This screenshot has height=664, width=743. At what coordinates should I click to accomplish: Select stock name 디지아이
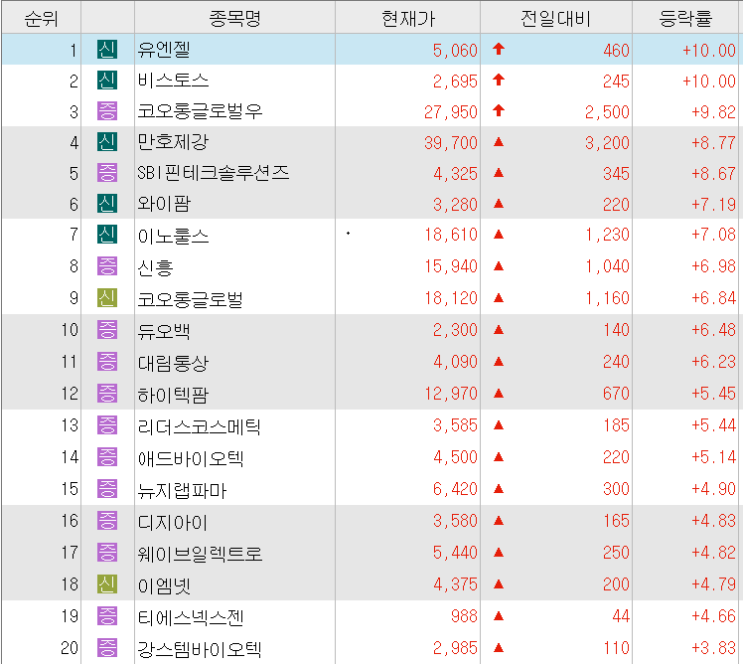[173, 521]
